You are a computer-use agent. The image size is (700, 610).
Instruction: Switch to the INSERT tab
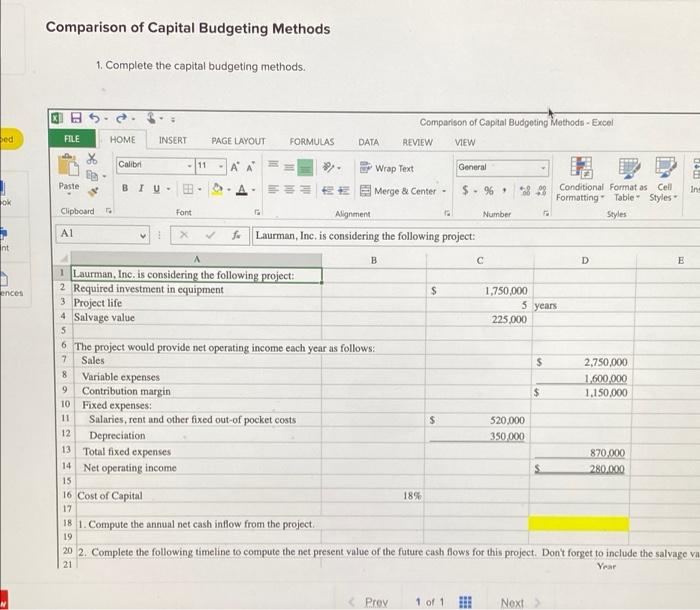click(173, 140)
